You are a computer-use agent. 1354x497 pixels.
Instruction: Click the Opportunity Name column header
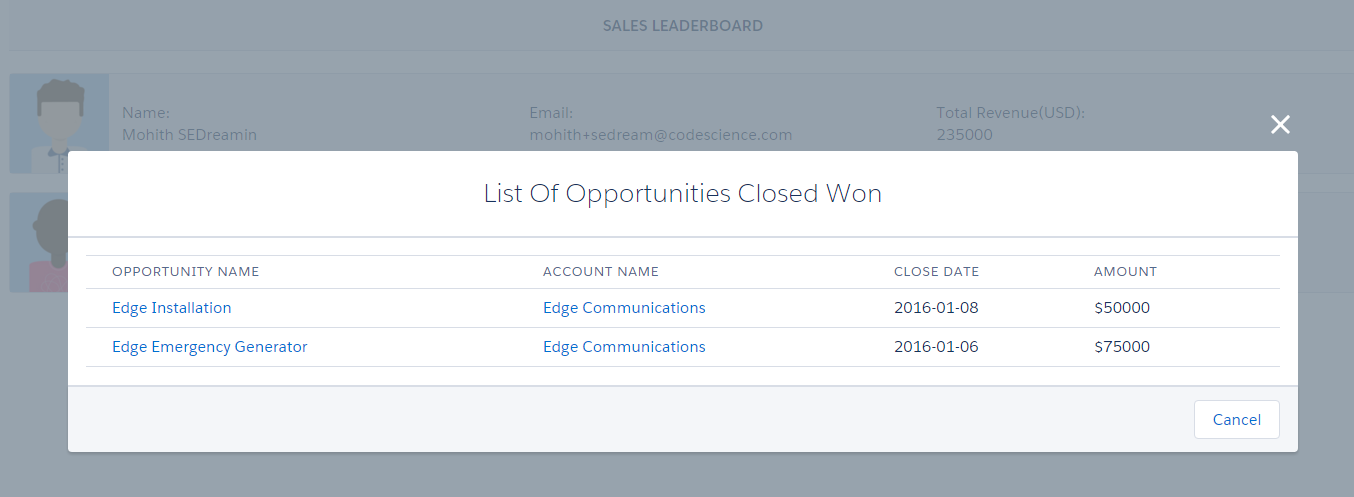point(186,272)
